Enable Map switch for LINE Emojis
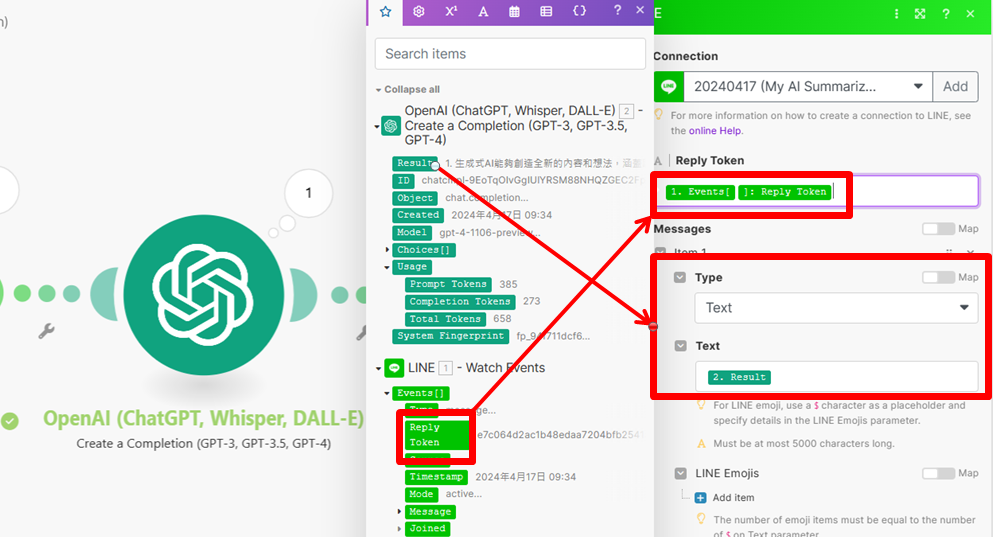 tap(936, 473)
